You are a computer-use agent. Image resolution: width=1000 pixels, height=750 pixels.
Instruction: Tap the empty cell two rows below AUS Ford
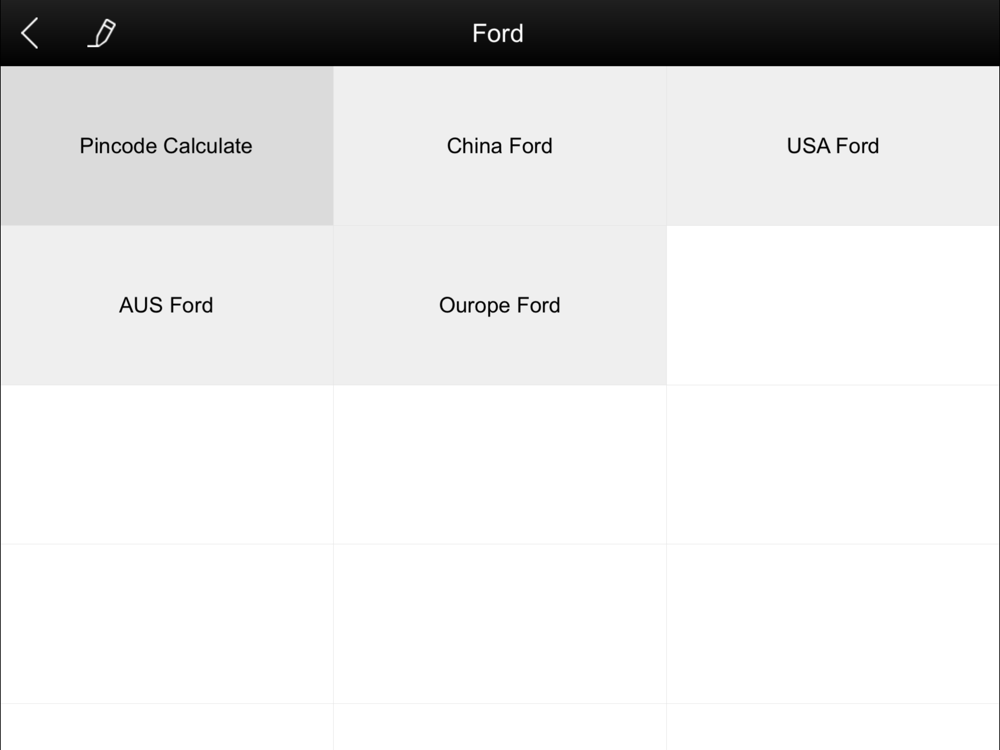click(166, 624)
